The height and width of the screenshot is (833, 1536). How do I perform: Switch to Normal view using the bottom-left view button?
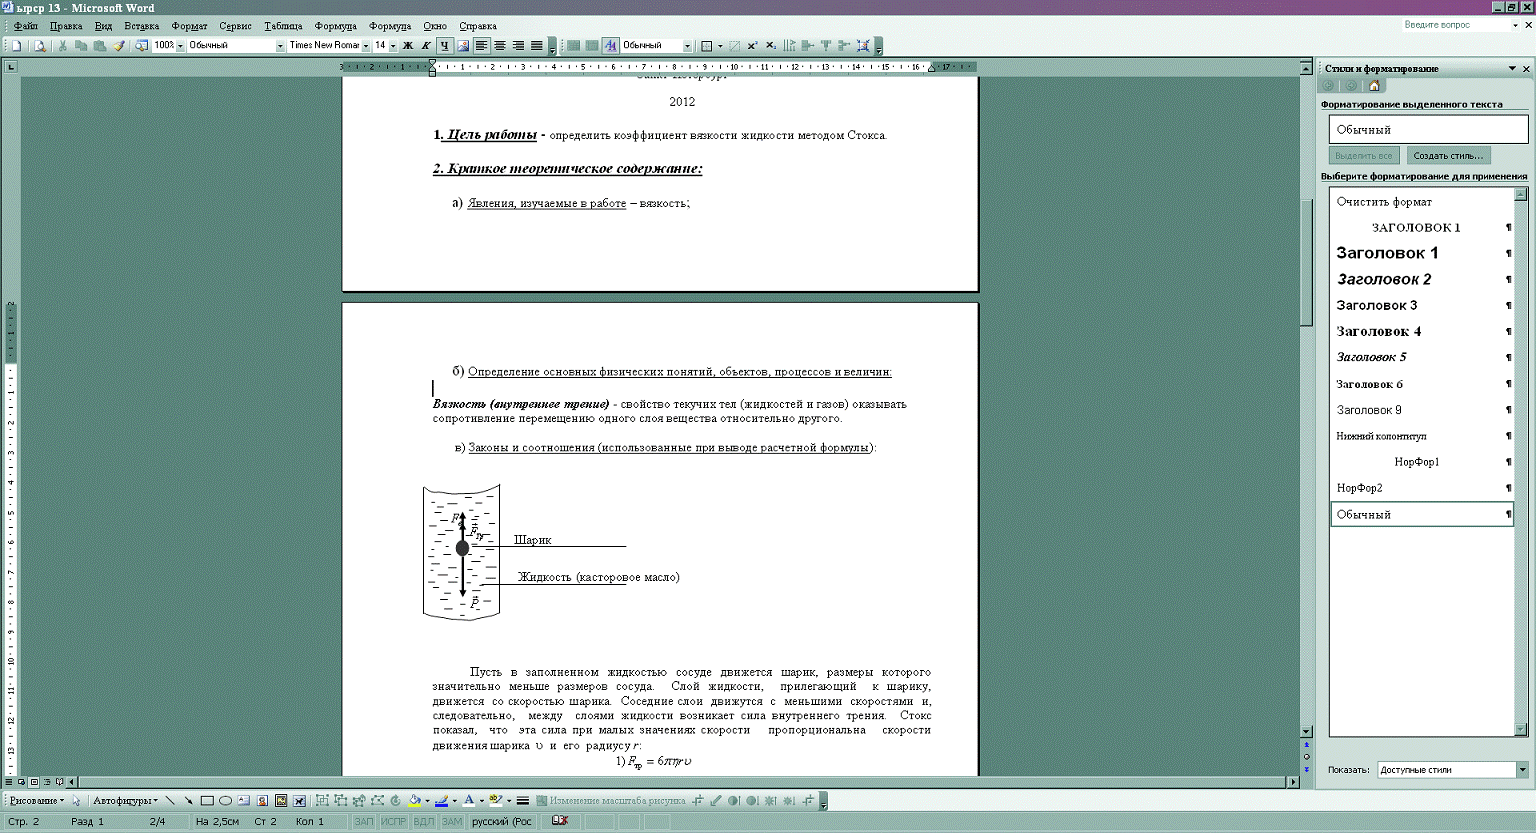point(9,782)
